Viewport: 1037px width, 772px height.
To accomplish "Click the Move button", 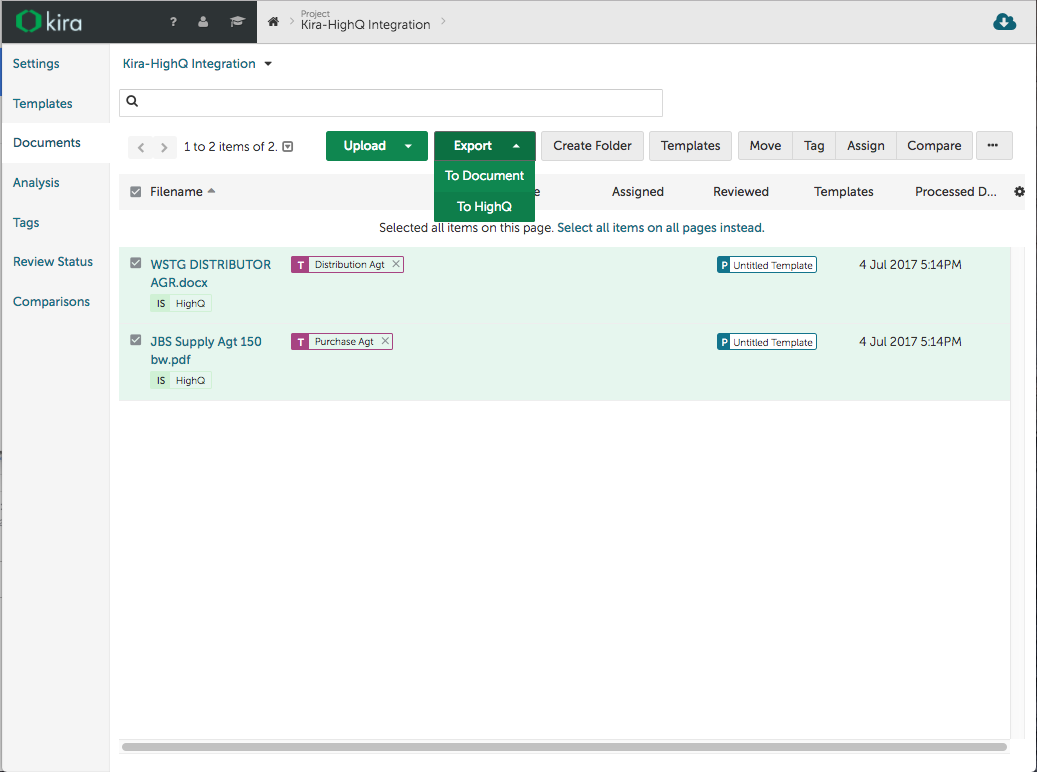I will point(765,146).
